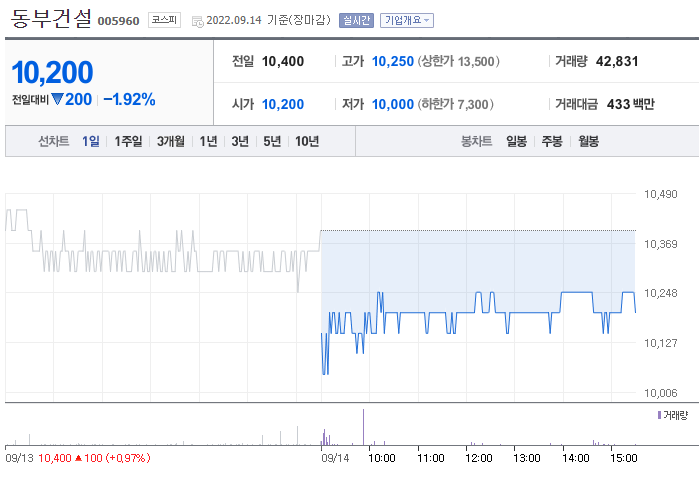This screenshot has height=478, width=699.
Task: Select the 5년 line chart tab
Action: pos(272,141)
